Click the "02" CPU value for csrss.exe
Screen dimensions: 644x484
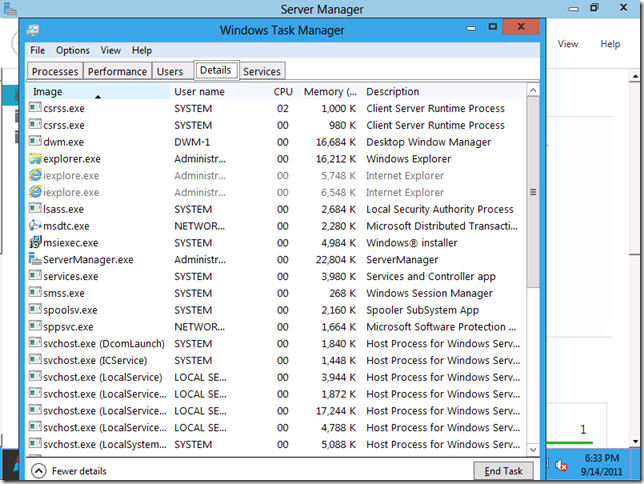coord(283,108)
